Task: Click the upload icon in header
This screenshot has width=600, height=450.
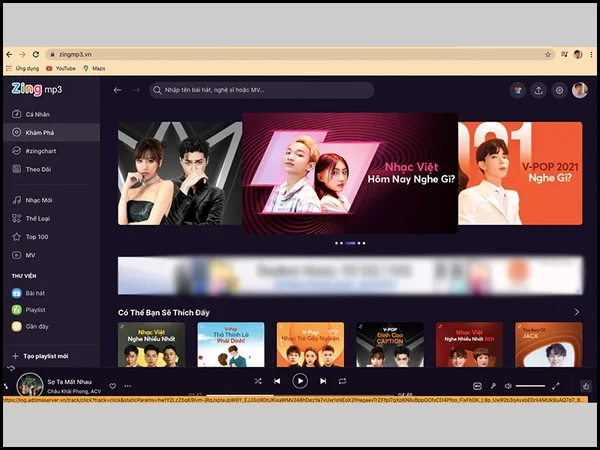Action: click(538, 90)
